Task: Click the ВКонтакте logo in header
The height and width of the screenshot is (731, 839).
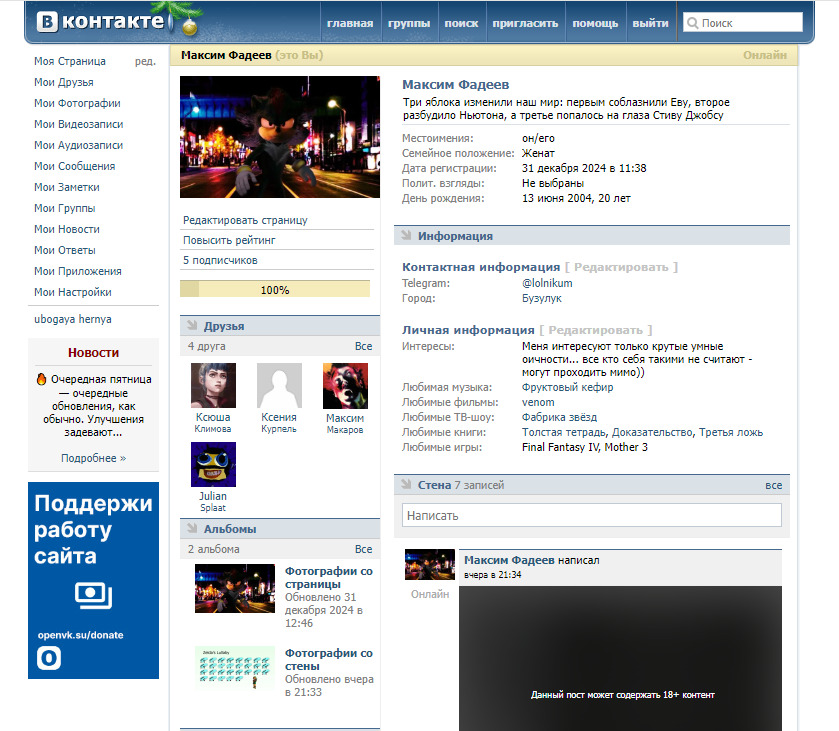Action: [x=101, y=21]
